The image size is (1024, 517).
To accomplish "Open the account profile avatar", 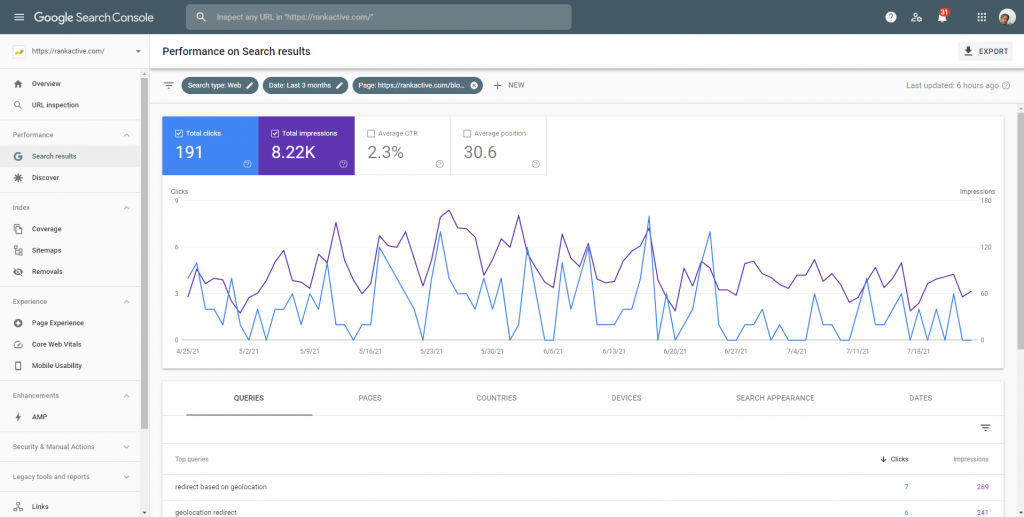I will (1006, 18).
